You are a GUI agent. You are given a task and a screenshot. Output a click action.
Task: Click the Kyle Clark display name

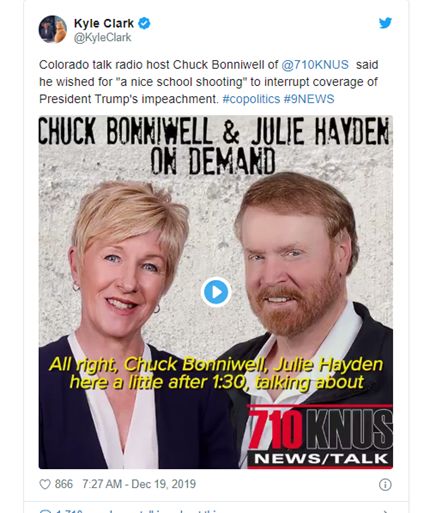tap(104, 23)
